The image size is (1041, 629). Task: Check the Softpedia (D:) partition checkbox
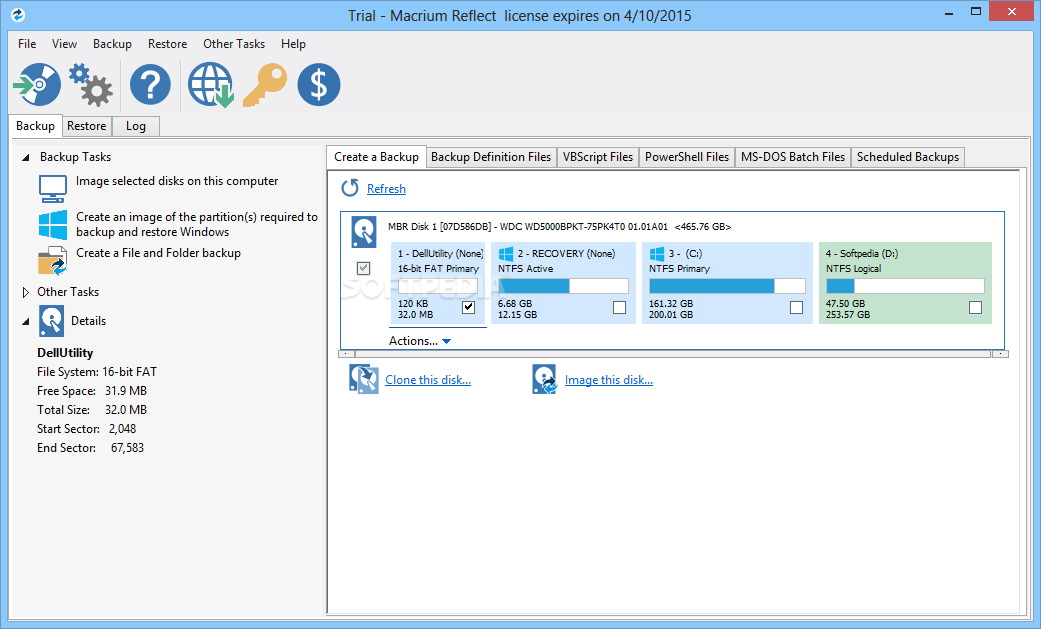(975, 308)
